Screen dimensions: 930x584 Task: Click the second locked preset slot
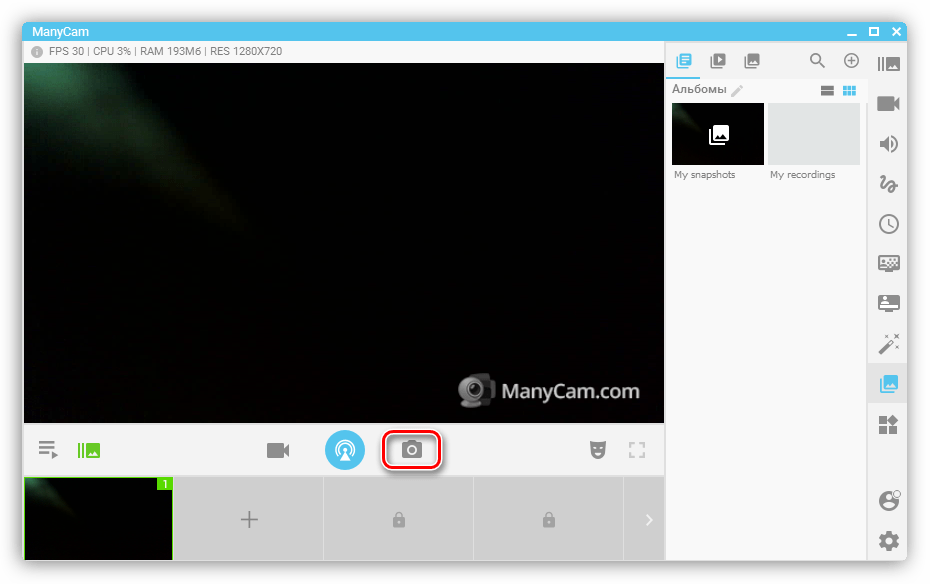[x=549, y=519]
